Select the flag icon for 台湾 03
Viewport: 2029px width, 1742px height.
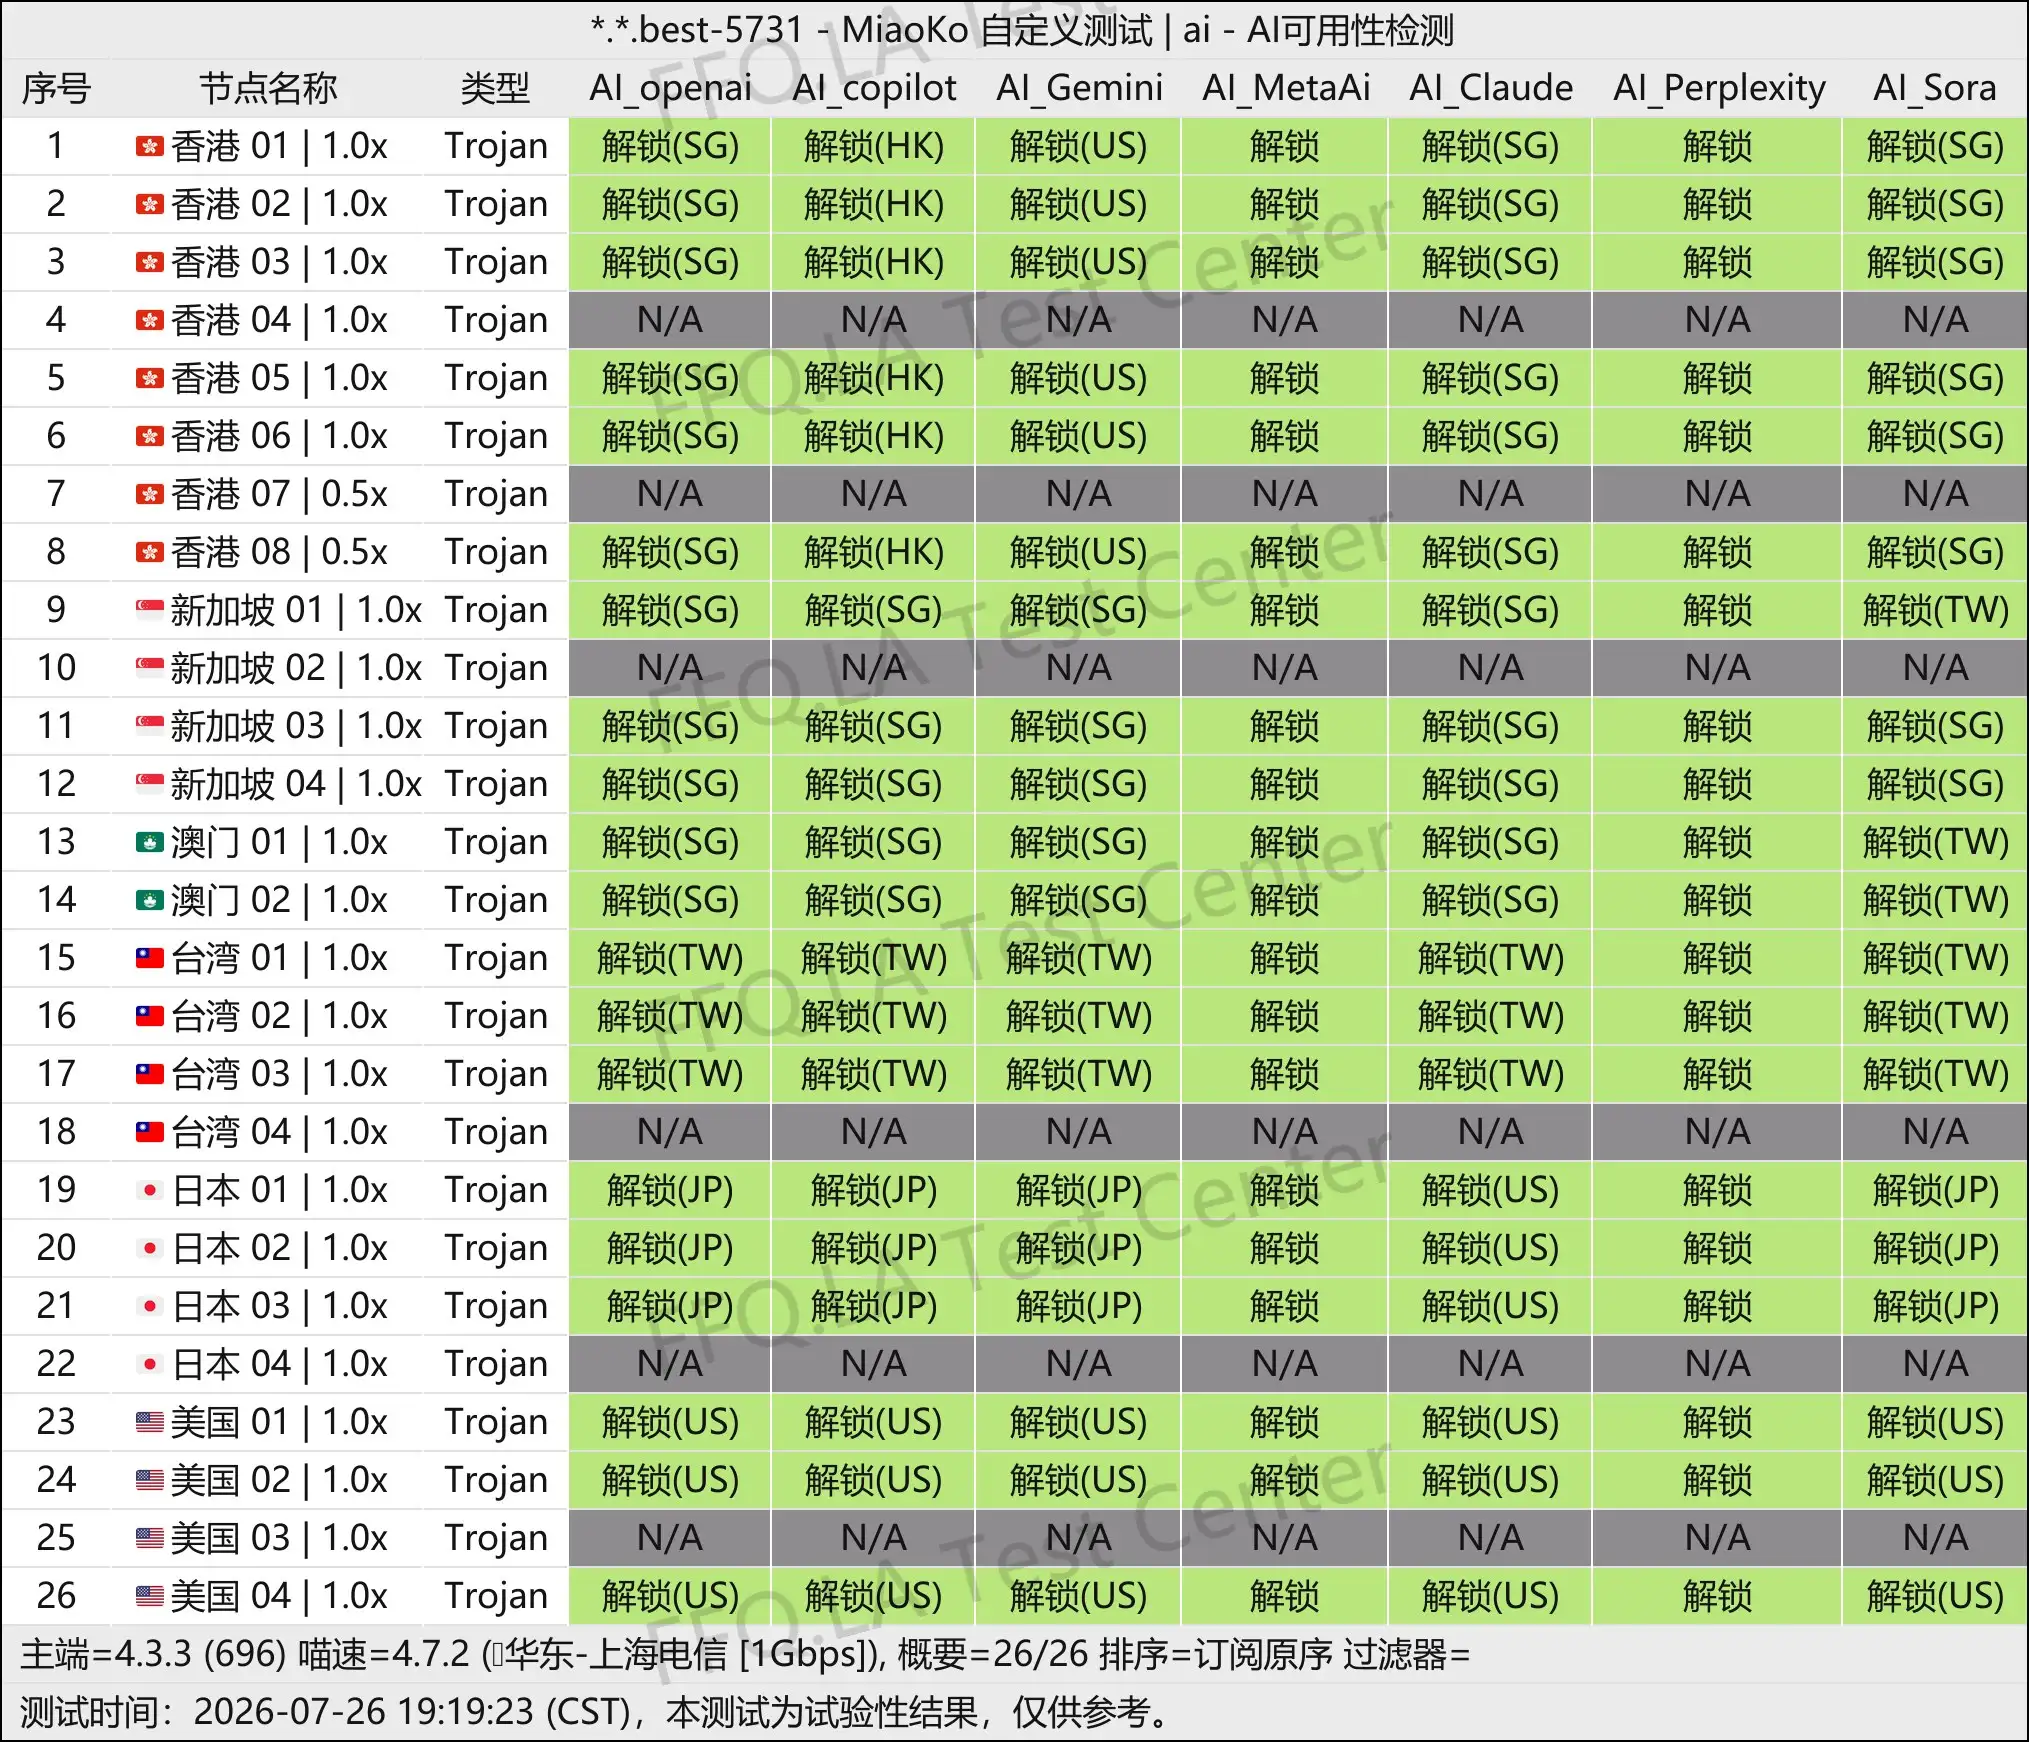tap(149, 1075)
